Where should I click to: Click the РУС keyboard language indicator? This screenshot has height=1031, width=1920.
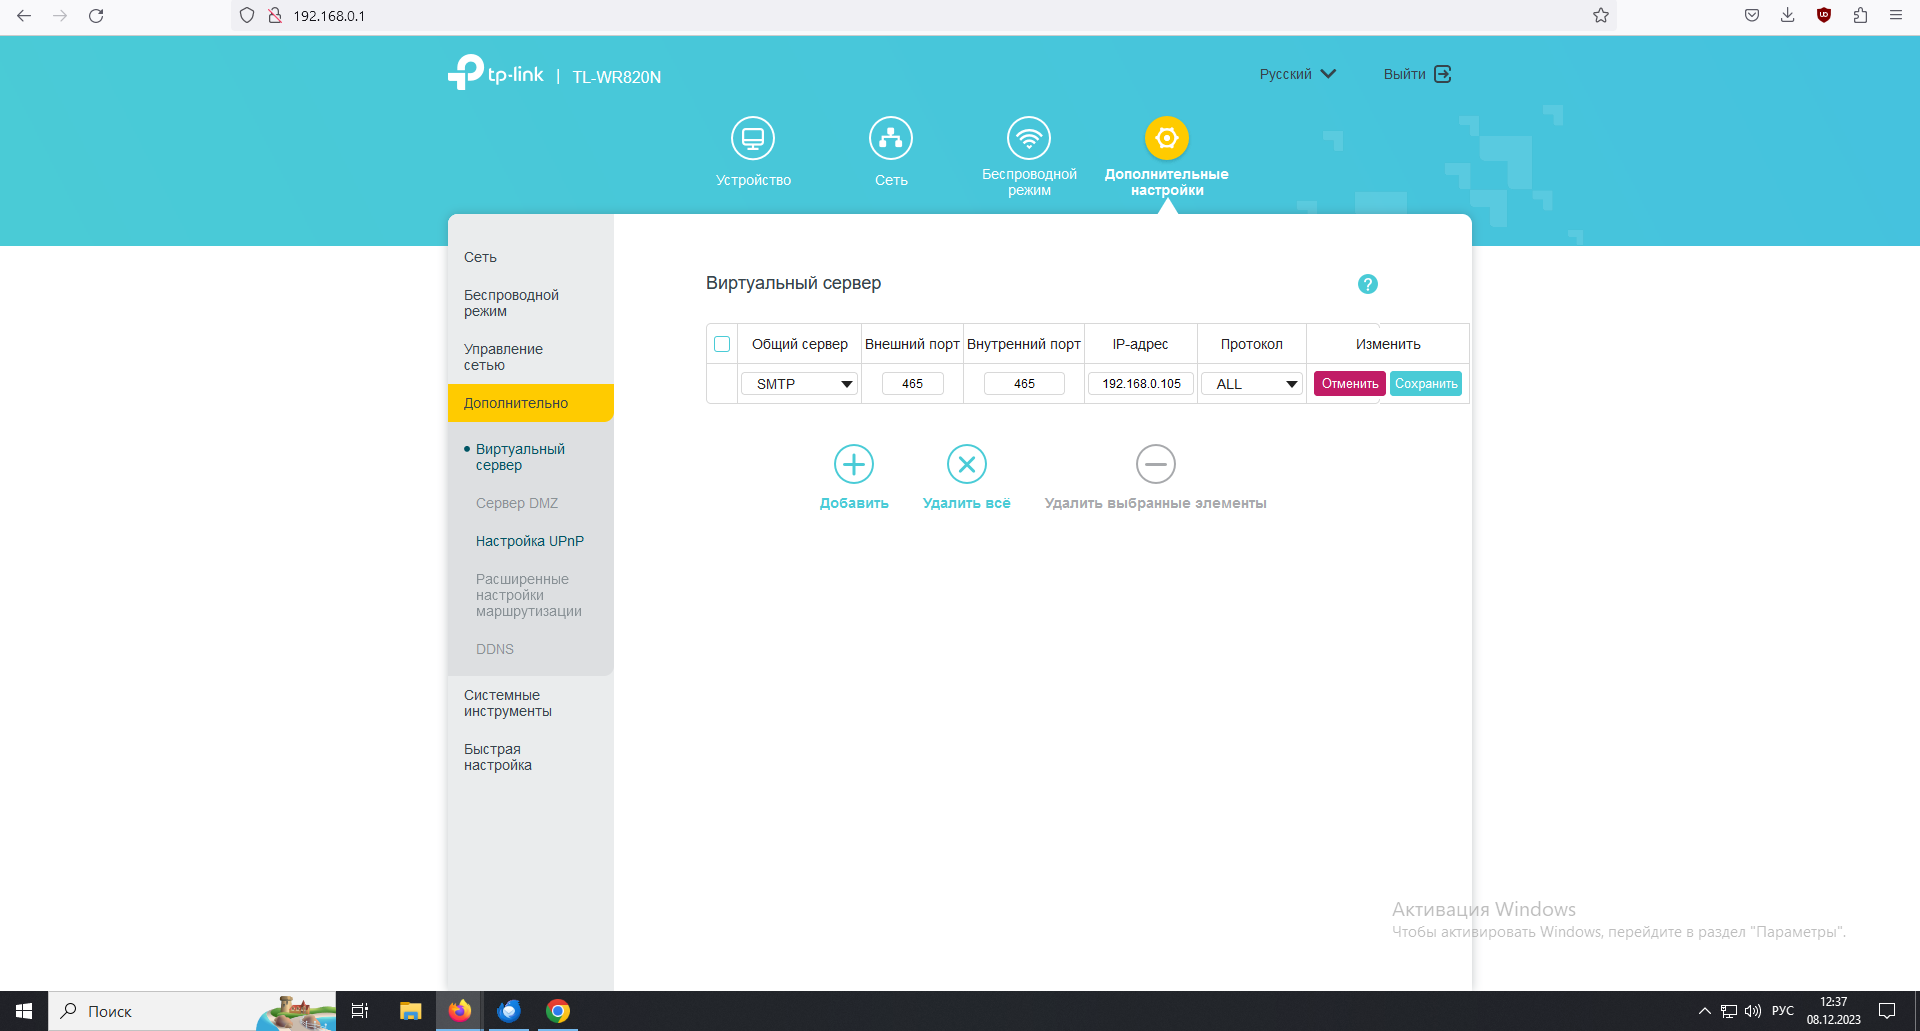1782,1011
